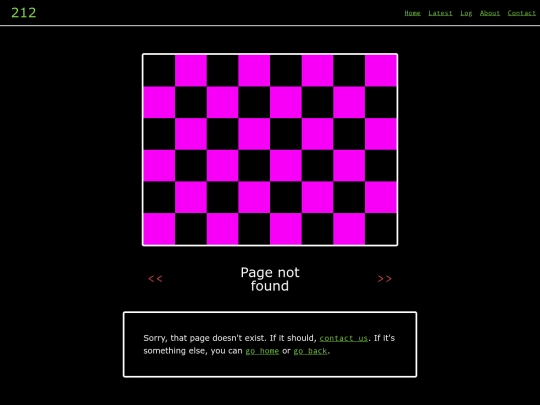Go to Home in top navigation
Screen dimensions: 540x405
412,13
